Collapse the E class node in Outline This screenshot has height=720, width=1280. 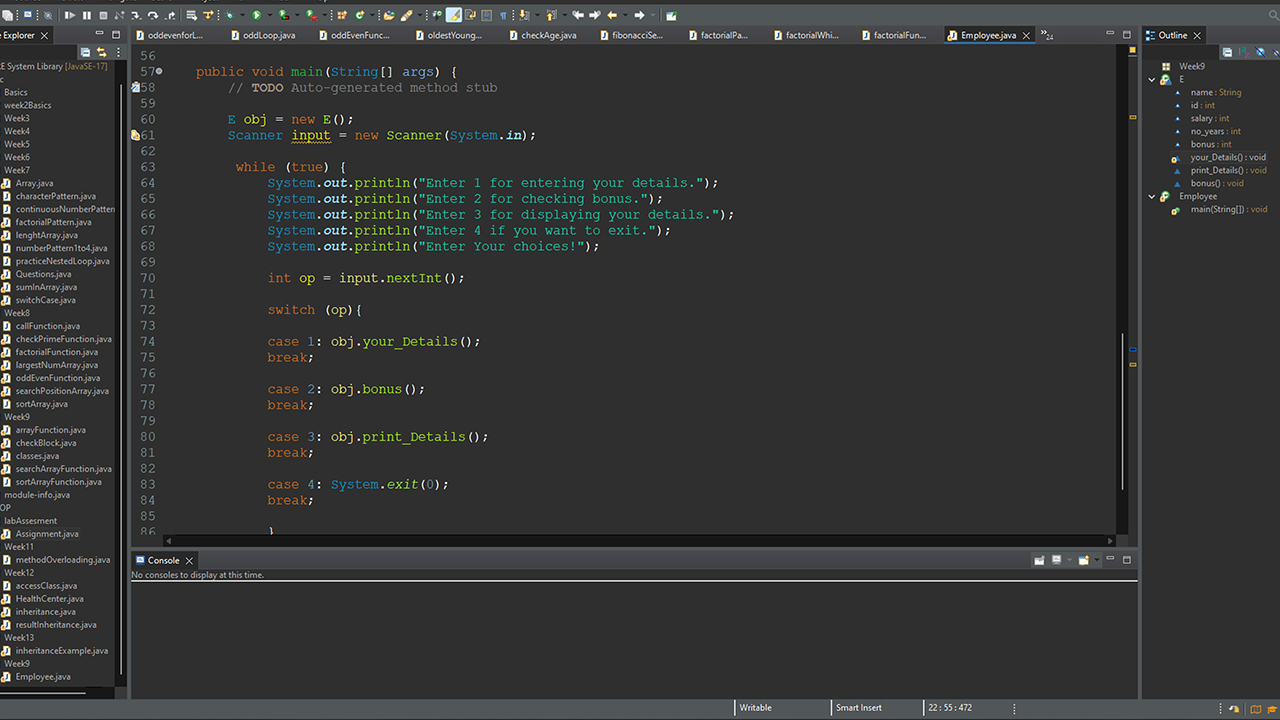1152,79
